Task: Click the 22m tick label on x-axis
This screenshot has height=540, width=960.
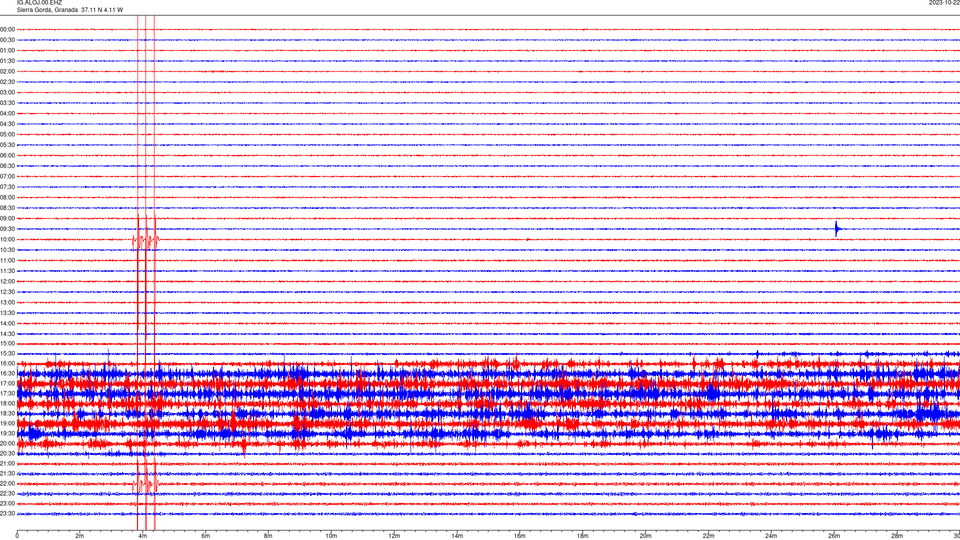Action: pyautogui.click(x=709, y=536)
